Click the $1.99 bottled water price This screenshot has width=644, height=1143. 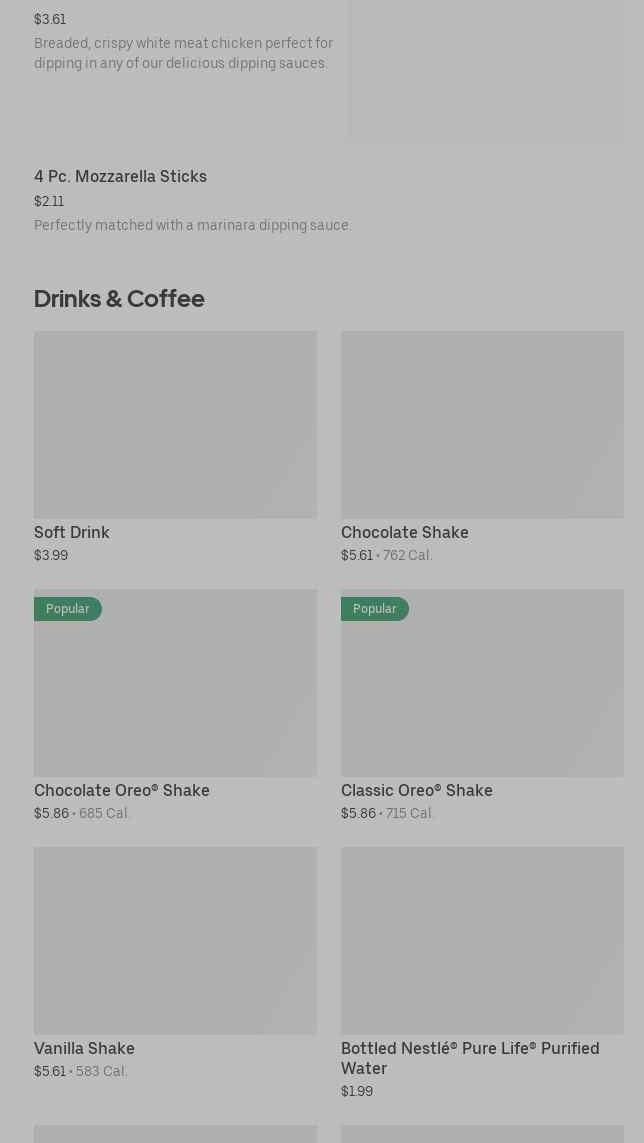(357, 1092)
